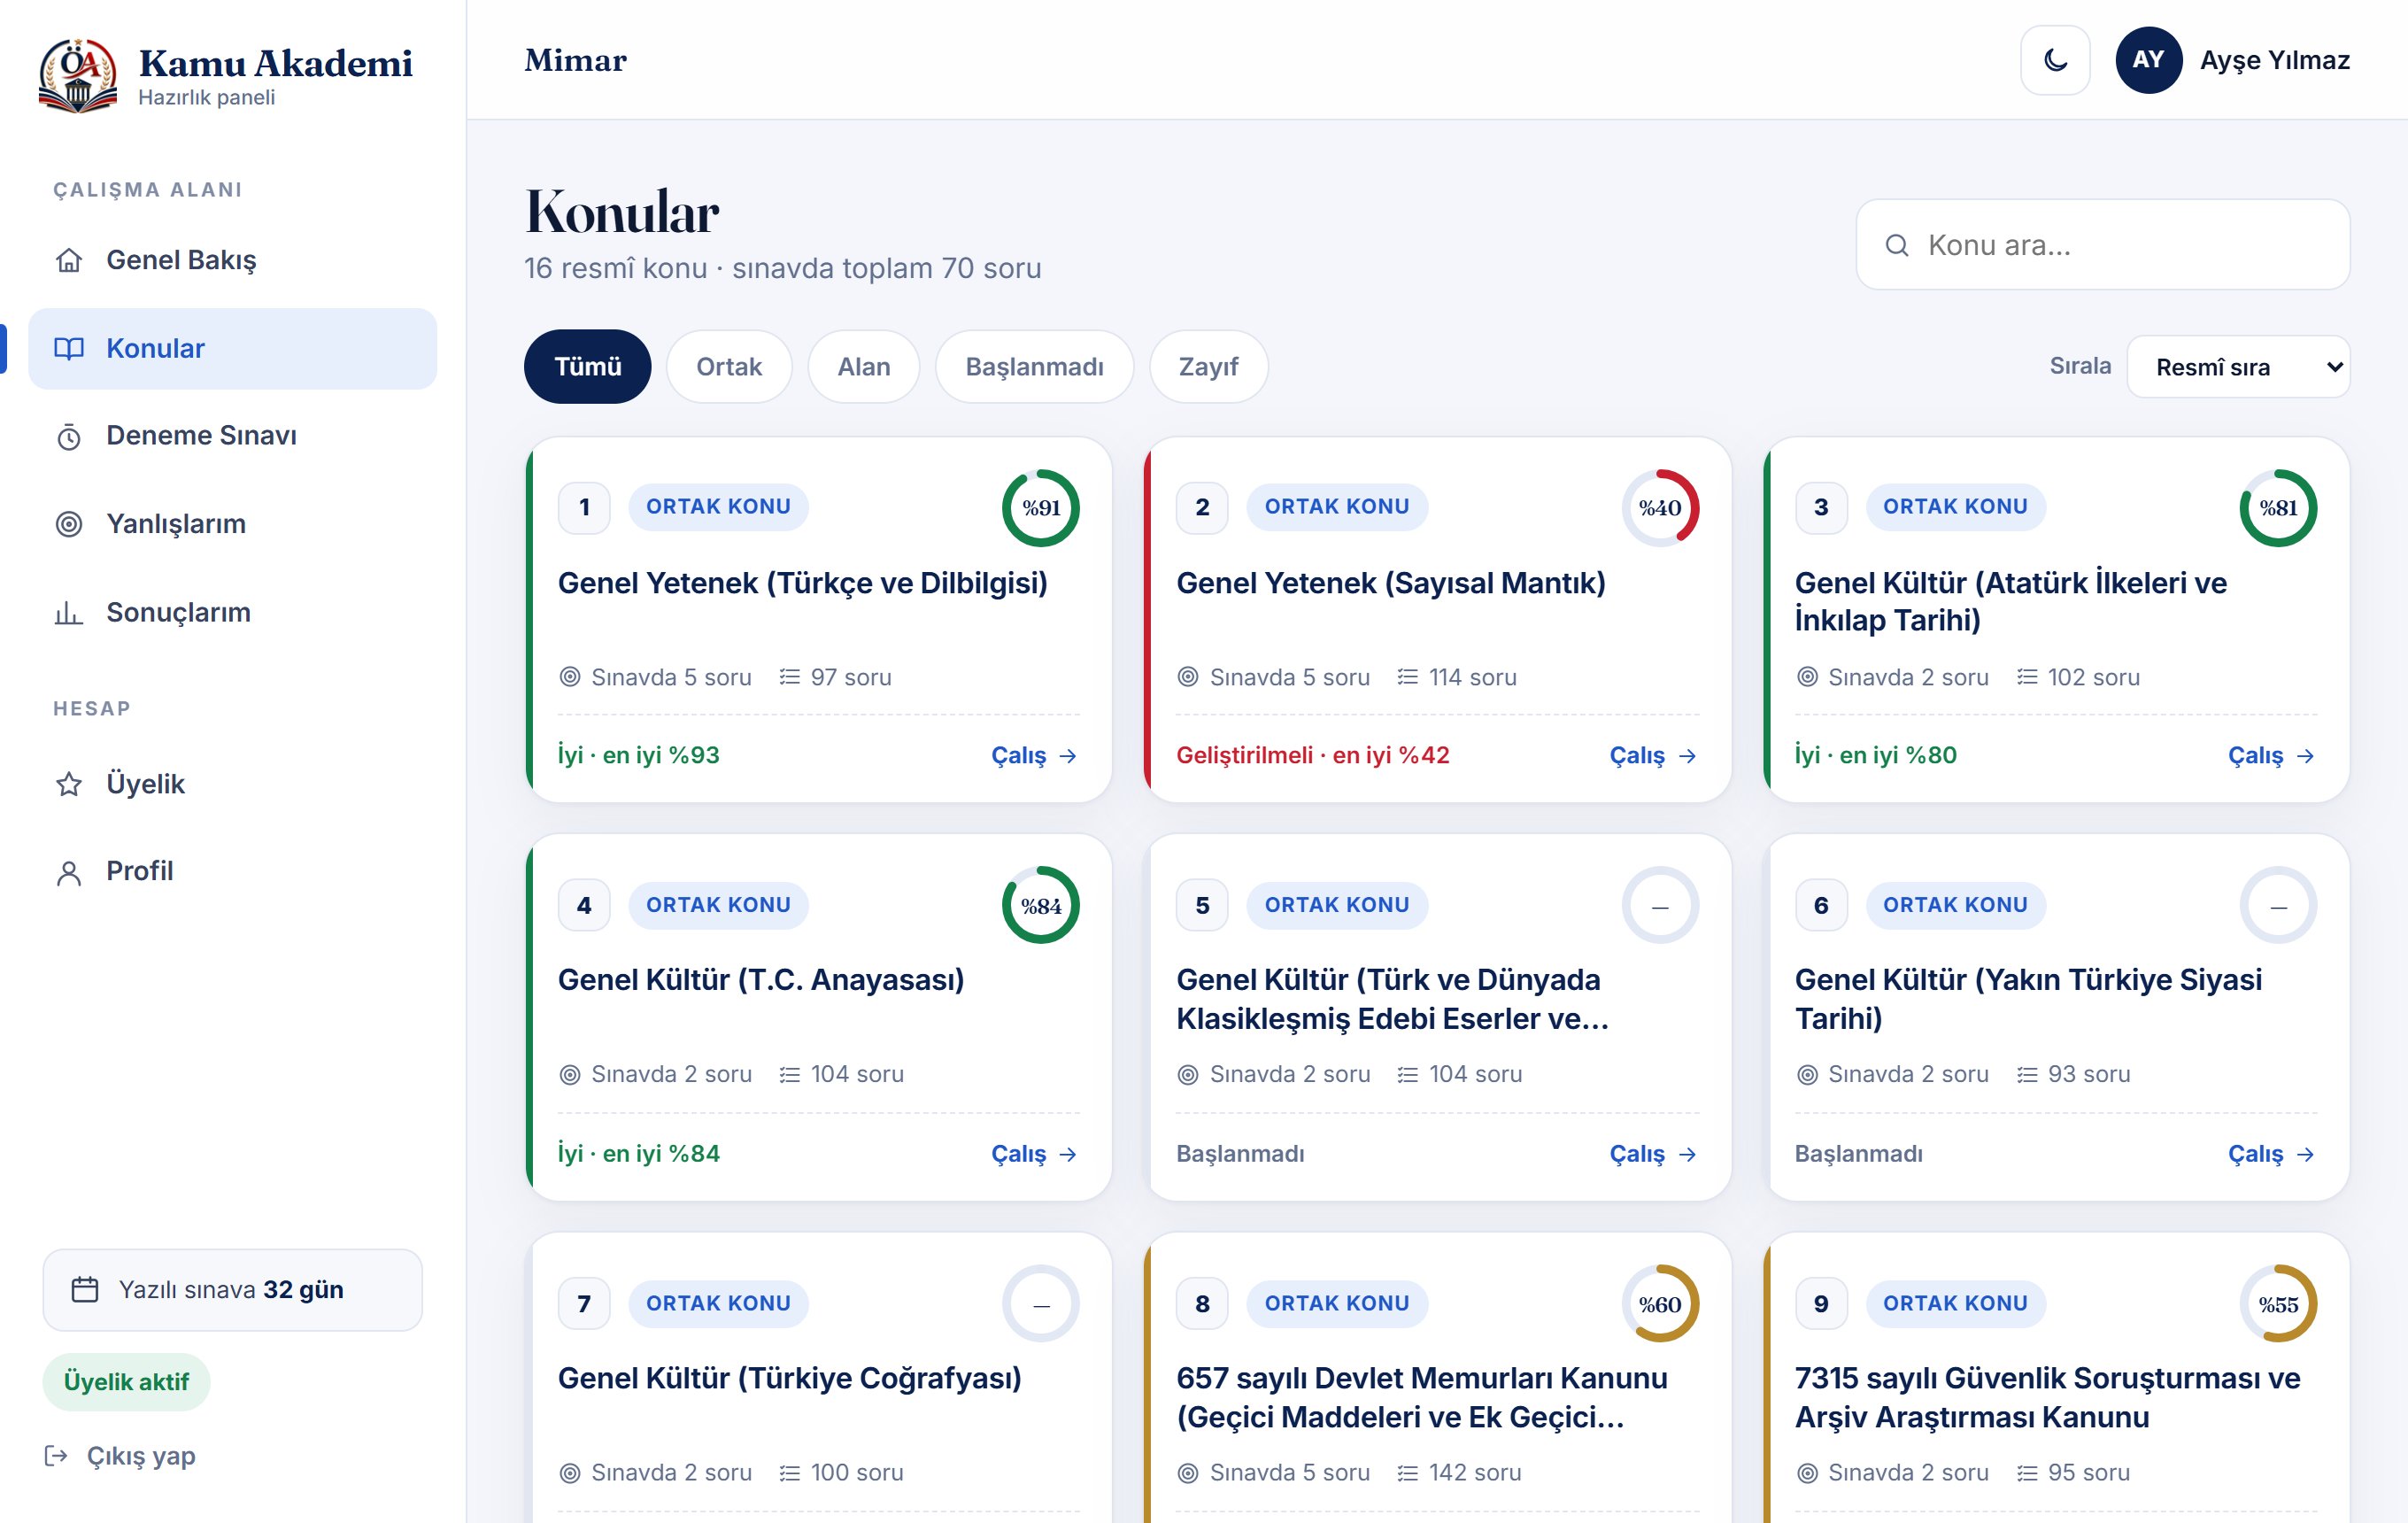Click the Profil person icon
This screenshot has width=2408, height=1523.
point(69,872)
